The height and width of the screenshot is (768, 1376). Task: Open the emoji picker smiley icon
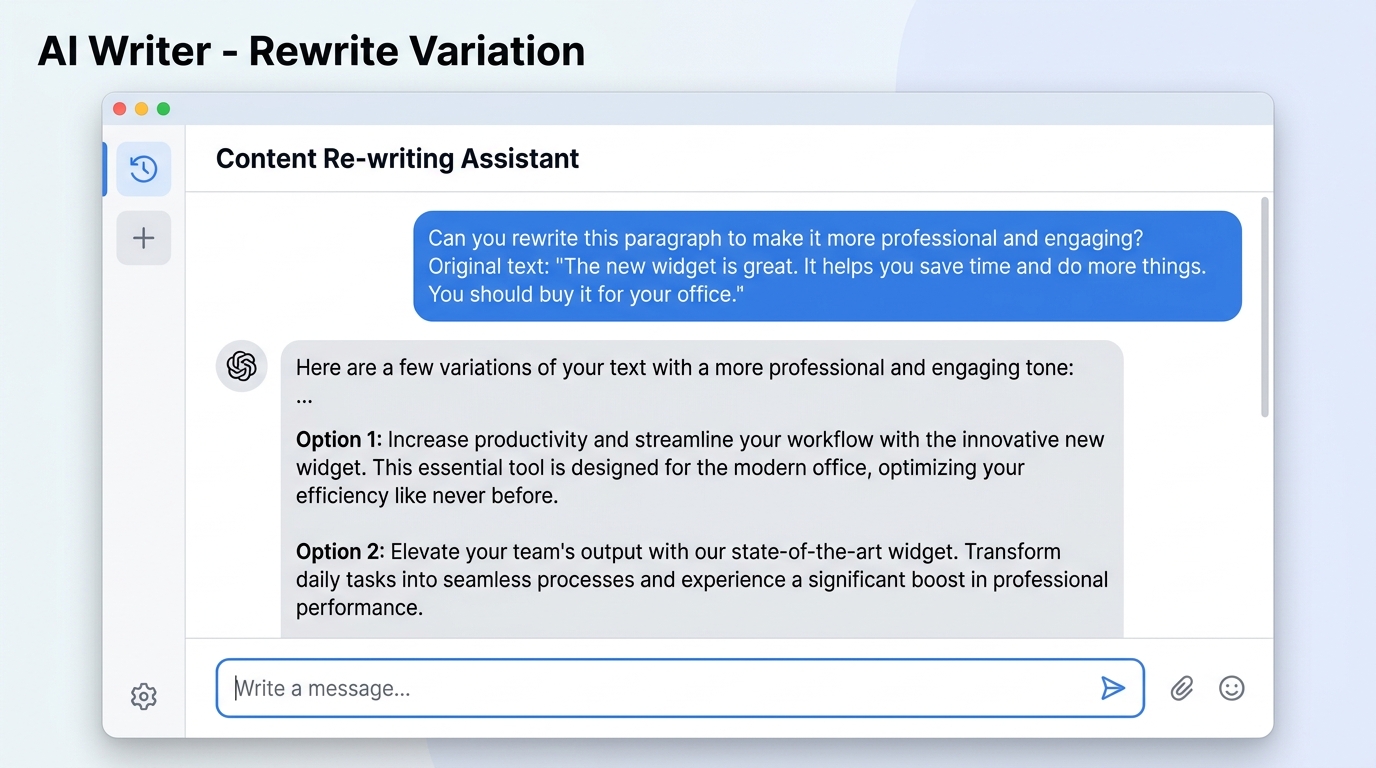pyautogui.click(x=1232, y=688)
